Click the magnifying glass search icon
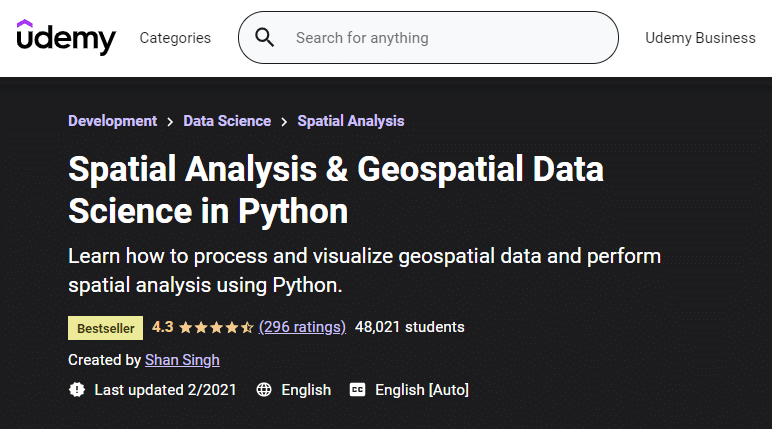Screen dimensions: 772x429 point(264,37)
